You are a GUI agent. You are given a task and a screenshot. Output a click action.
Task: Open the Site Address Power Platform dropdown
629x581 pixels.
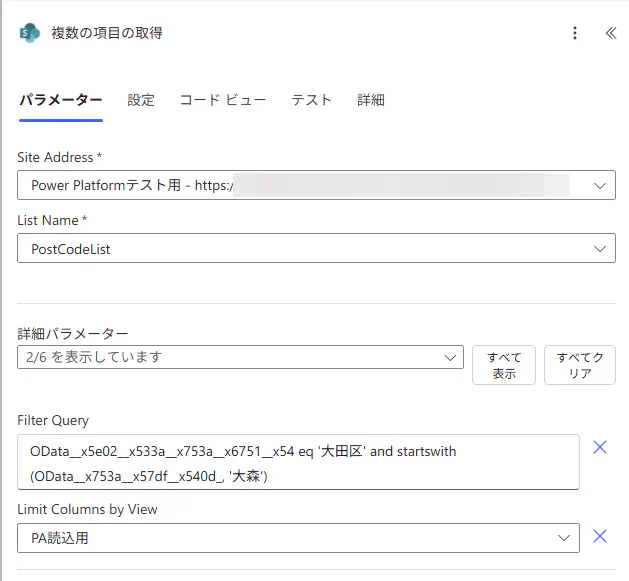tap(300, 185)
